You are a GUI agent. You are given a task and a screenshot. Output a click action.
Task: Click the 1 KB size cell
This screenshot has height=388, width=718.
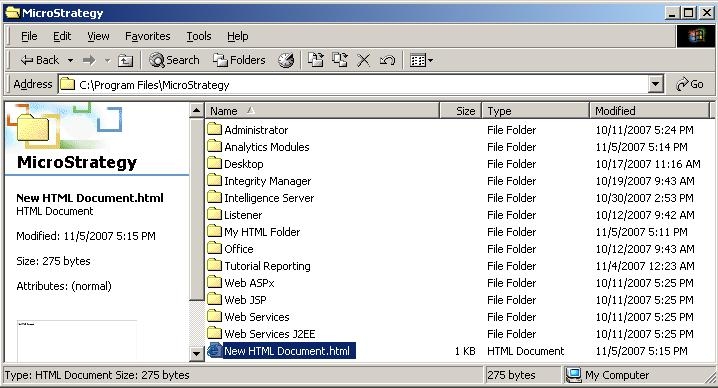point(465,351)
